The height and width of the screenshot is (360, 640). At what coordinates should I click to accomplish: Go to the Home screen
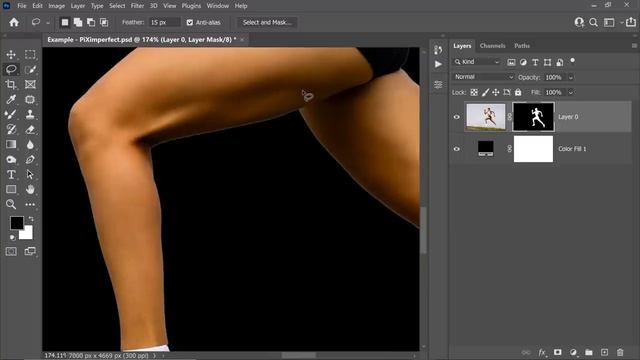14,22
